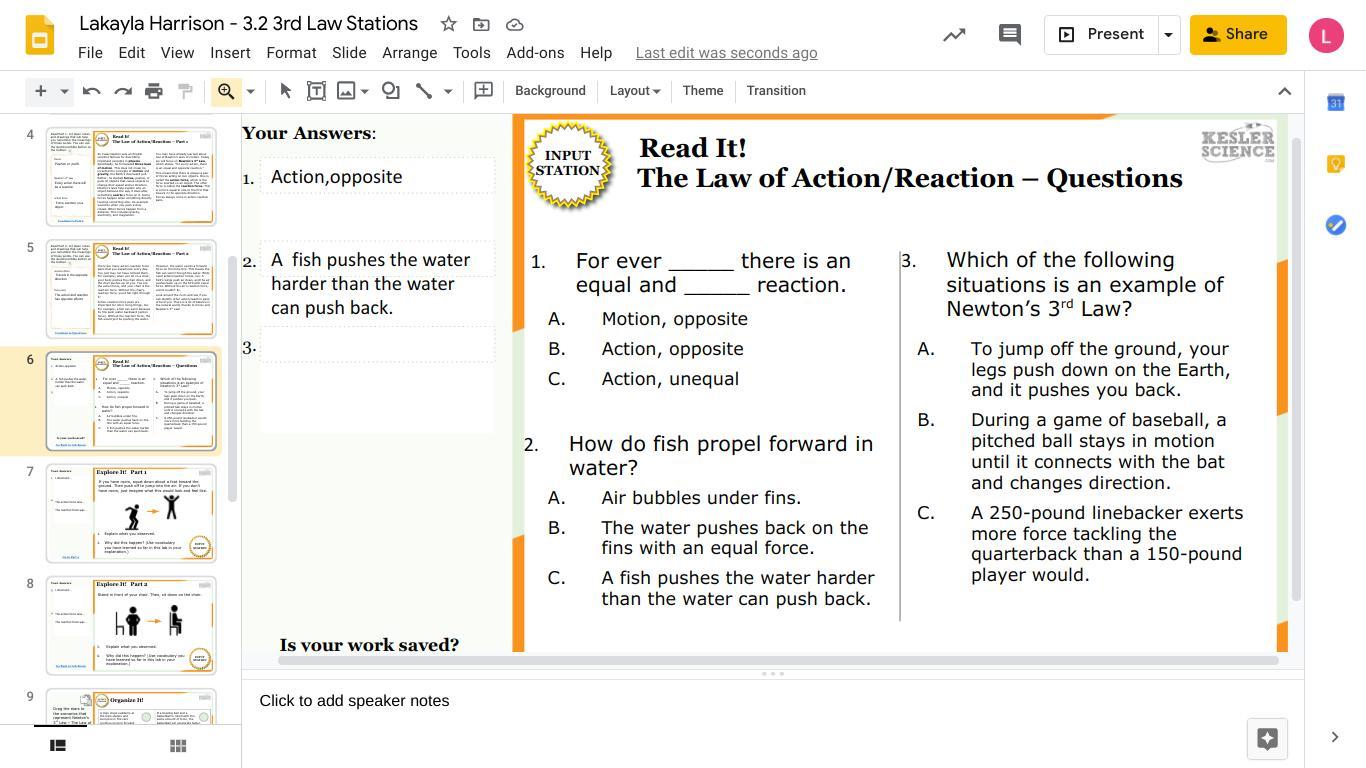Open Google Keep in the side panel
This screenshot has width=1366, height=768.
(x=1336, y=164)
